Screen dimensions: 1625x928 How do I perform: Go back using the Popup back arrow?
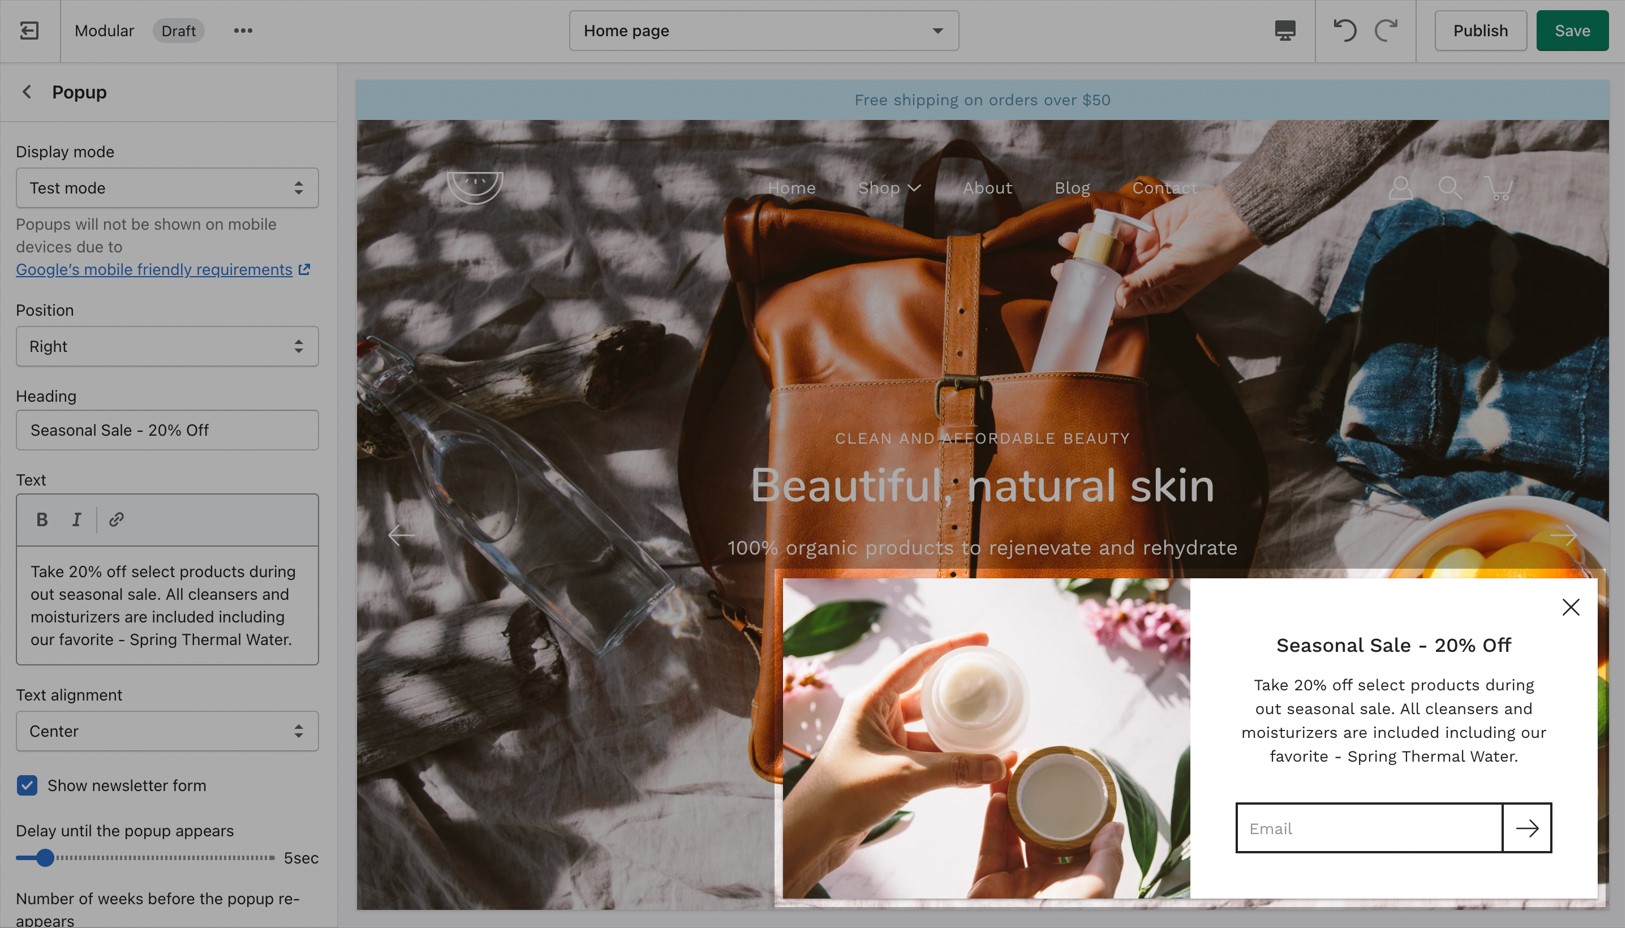coord(27,92)
